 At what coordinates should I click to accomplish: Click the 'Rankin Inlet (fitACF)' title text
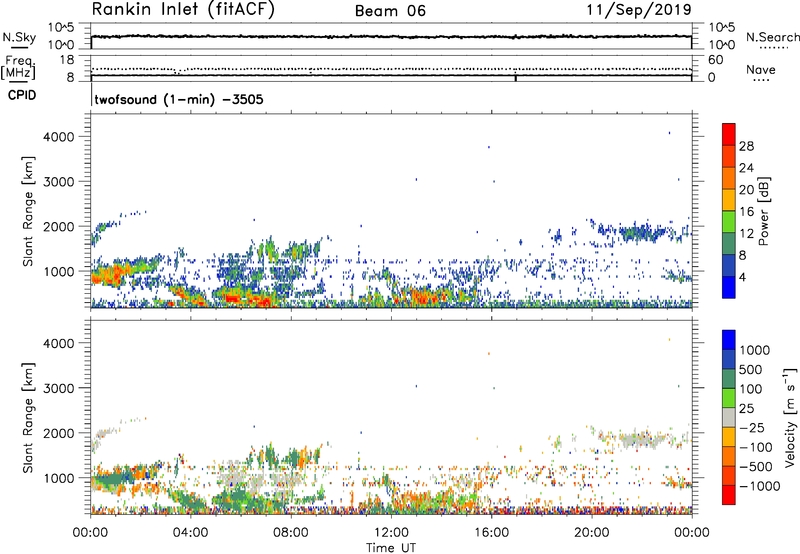183,10
